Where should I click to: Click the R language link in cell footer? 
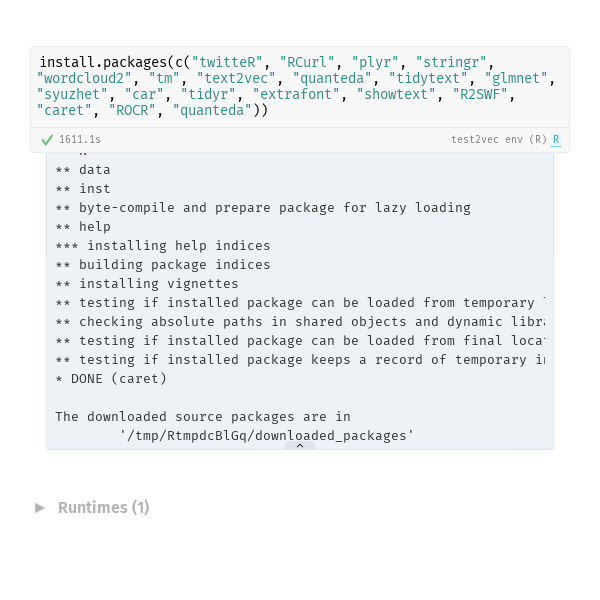click(556, 139)
